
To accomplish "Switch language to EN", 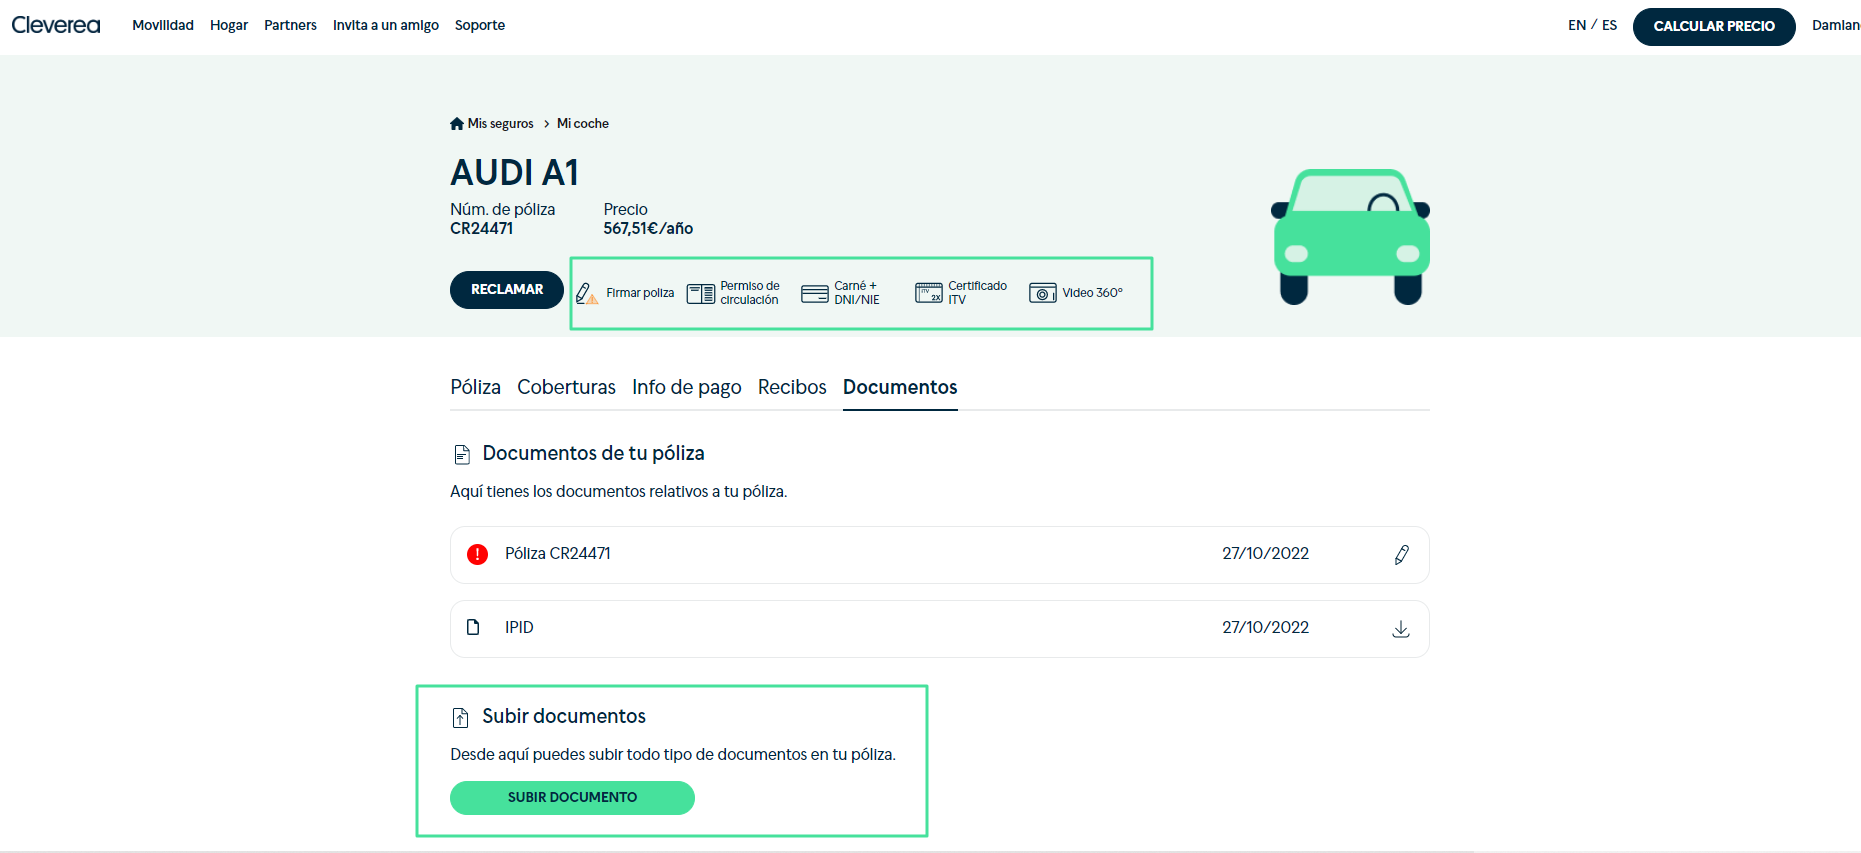I will point(1577,25).
